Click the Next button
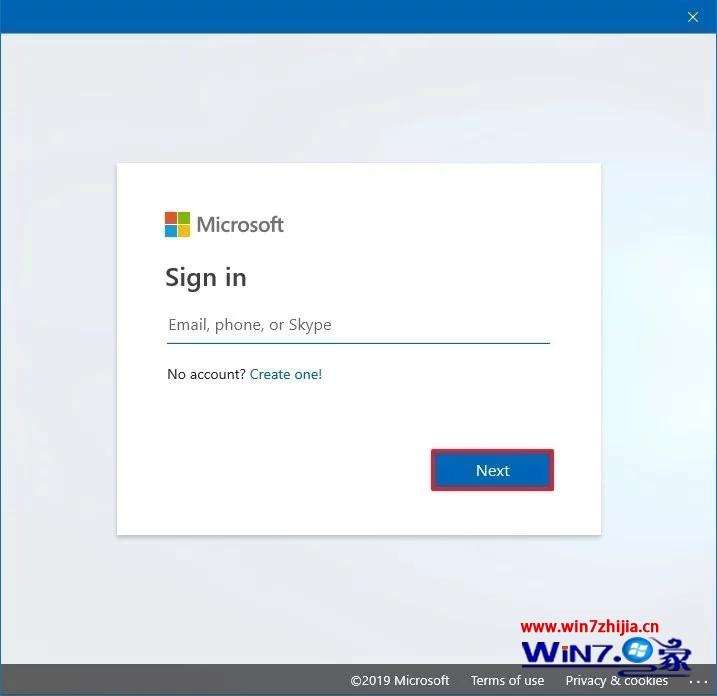Image resolution: width=717 pixels, height=696 pixels. (x=492, y=470)
